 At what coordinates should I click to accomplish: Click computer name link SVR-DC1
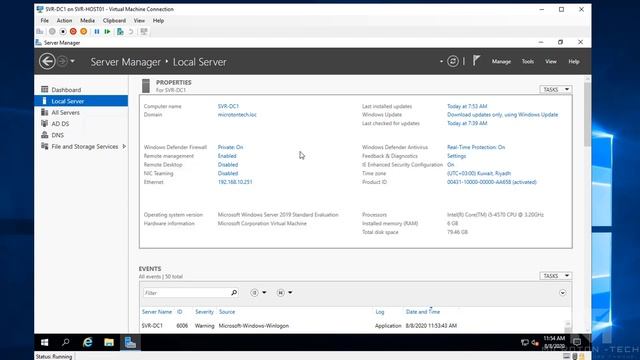click(x=228, y=106)
